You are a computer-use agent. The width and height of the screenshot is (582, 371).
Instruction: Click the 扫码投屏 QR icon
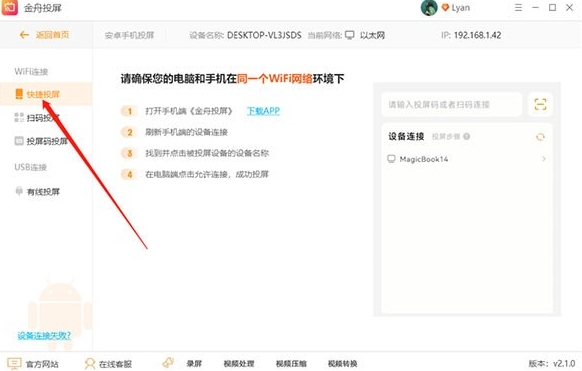coord(19,117)
